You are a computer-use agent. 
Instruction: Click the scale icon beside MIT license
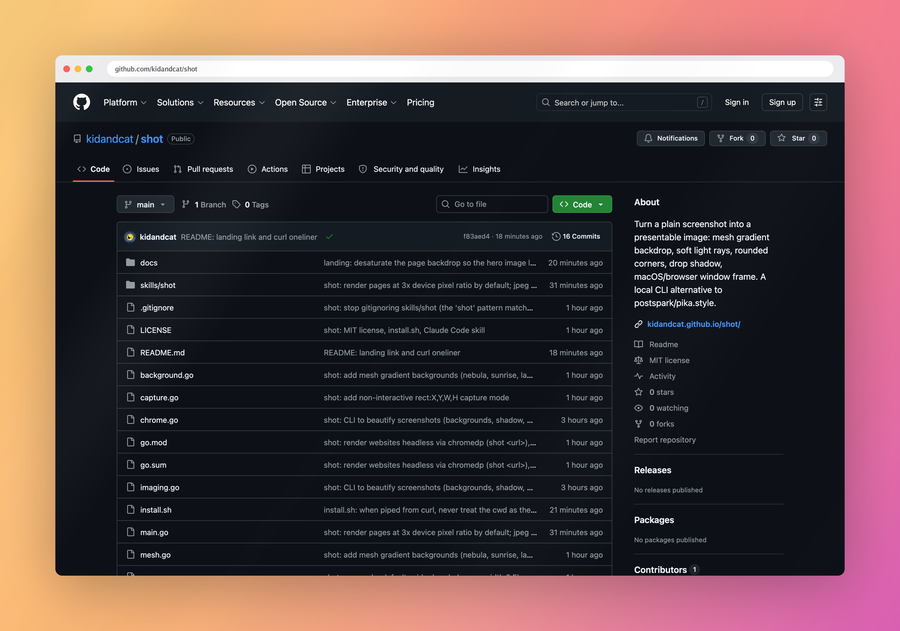[x=638, y=361]
